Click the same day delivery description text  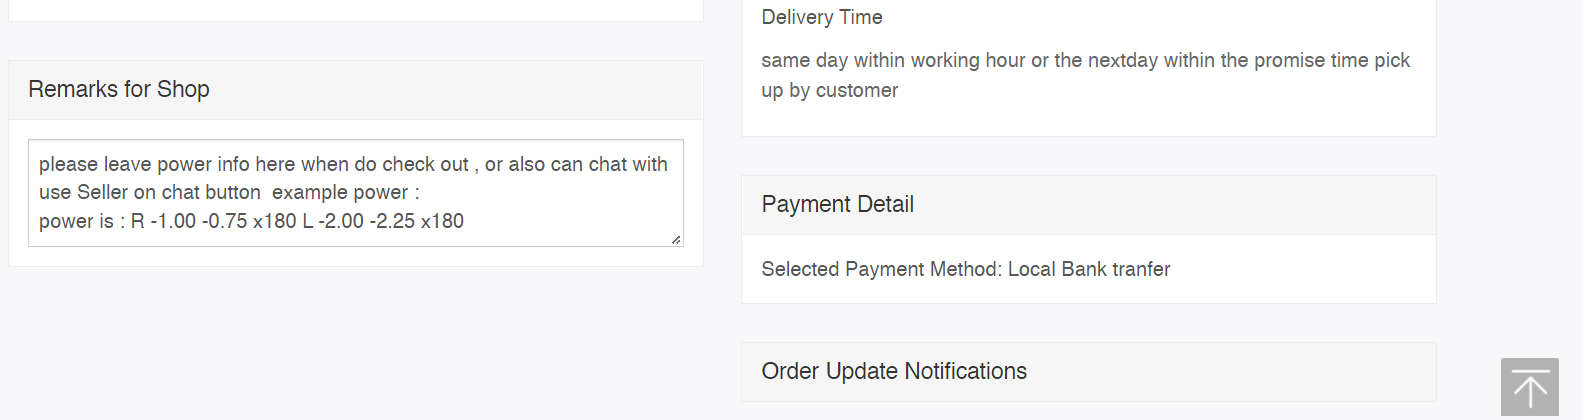(1085, 60)
